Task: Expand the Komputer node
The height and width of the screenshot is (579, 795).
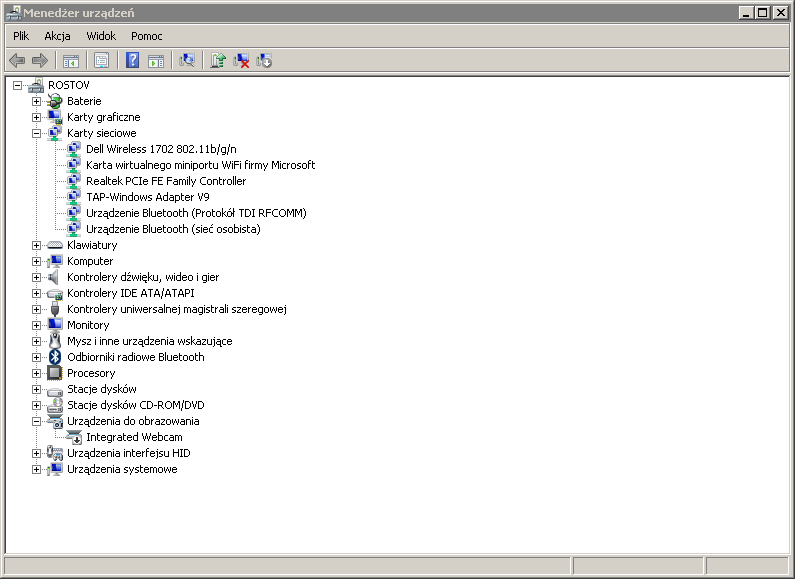Action: (x=37, y=261)
